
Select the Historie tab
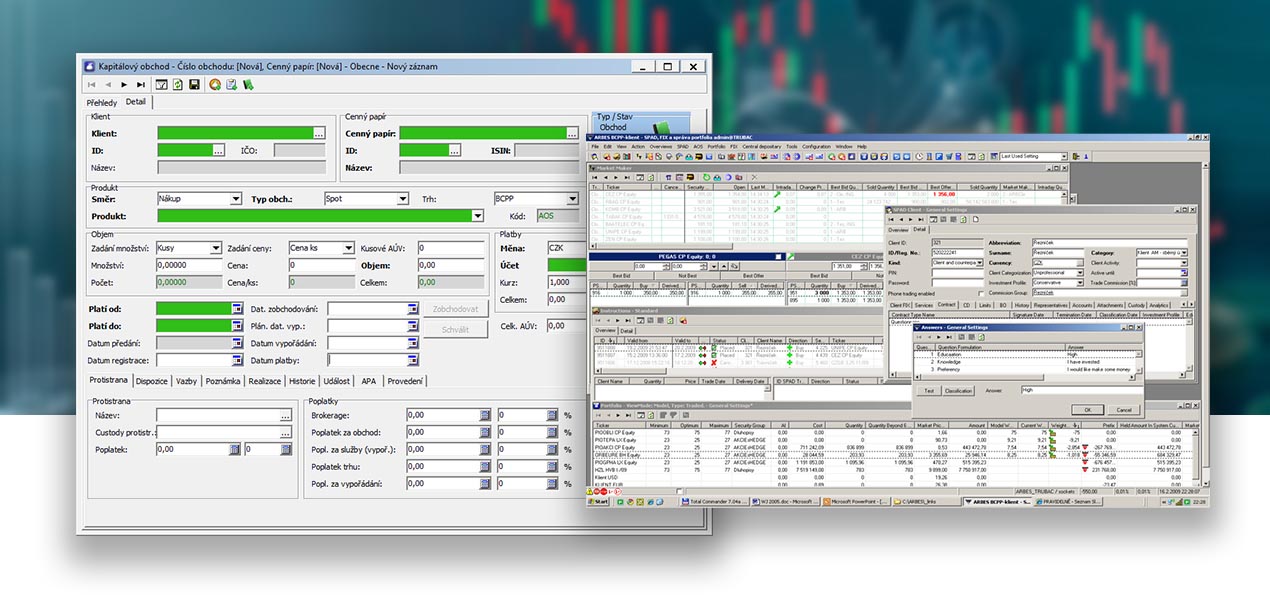[302, 381]
